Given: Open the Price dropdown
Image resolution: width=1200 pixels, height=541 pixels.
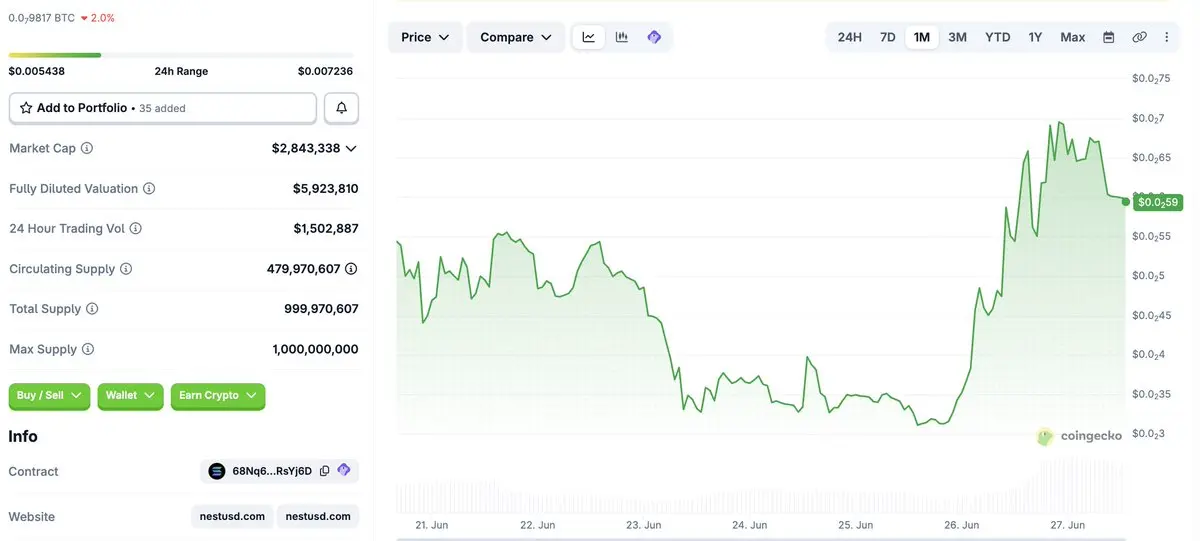Looking at the screenshot, I should click(x=425, y=37).
